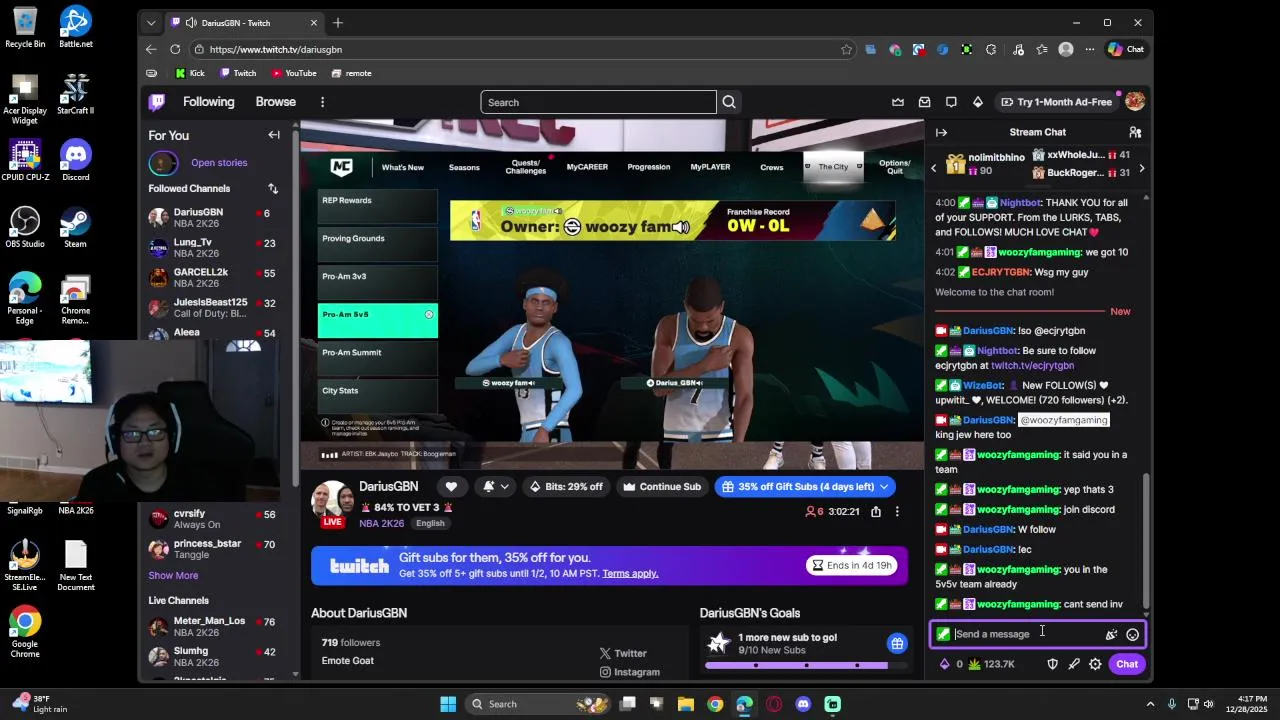Open the Following tab
This screenshot has height=720, width=1280.
pos(208,102)
